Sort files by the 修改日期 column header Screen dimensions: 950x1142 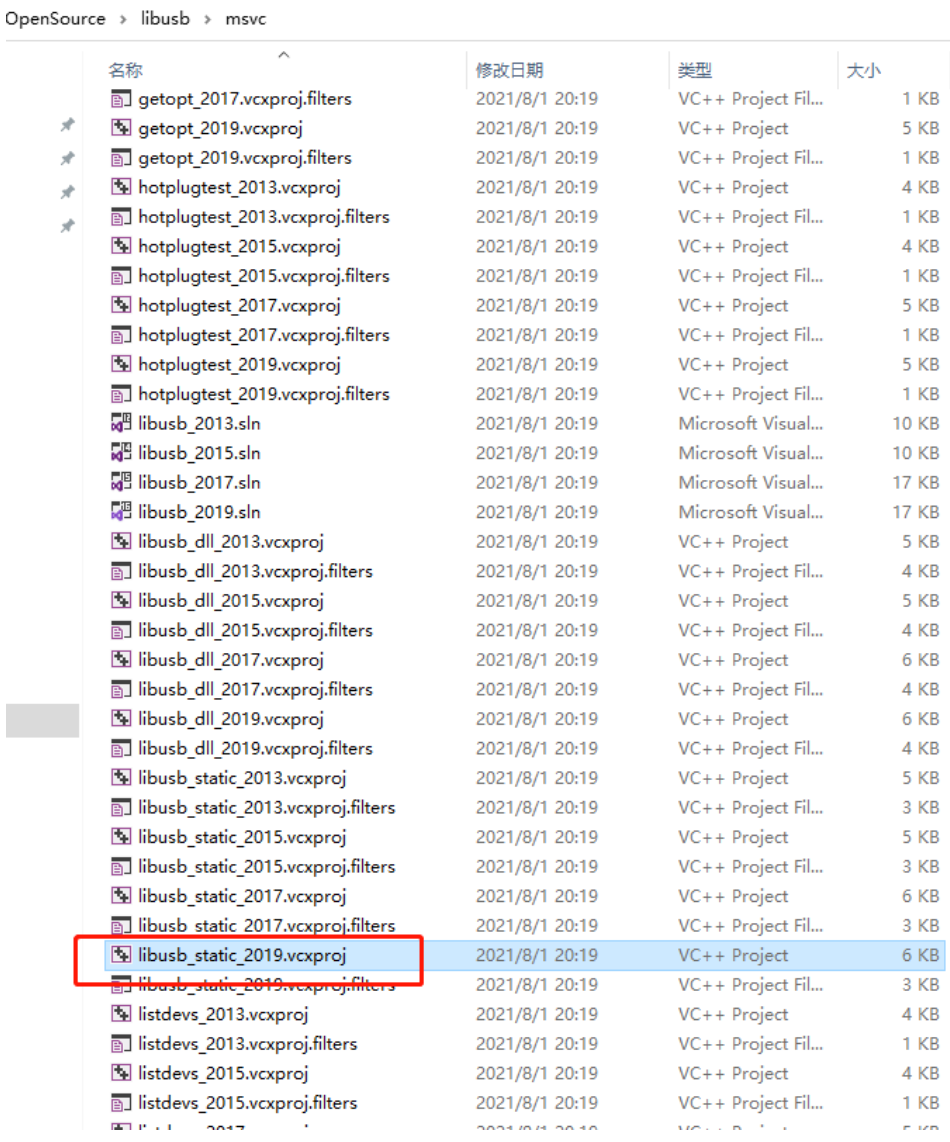pyautogui.click(x=507, y=71)
